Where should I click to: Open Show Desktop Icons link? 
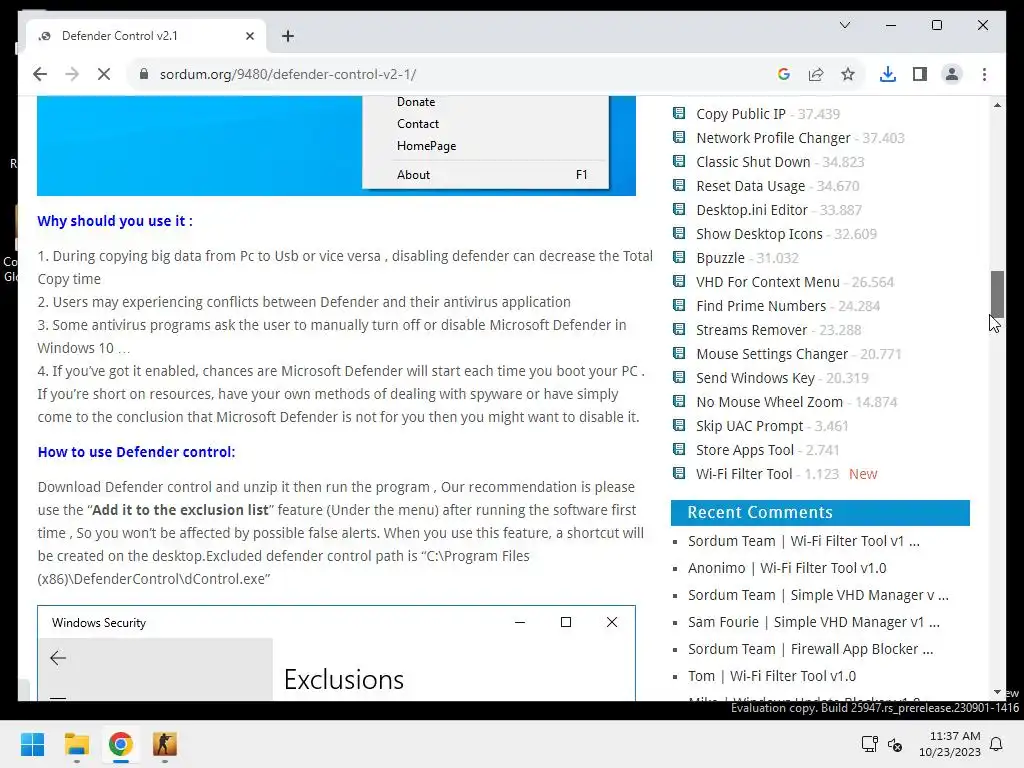[x=759, y=234]
